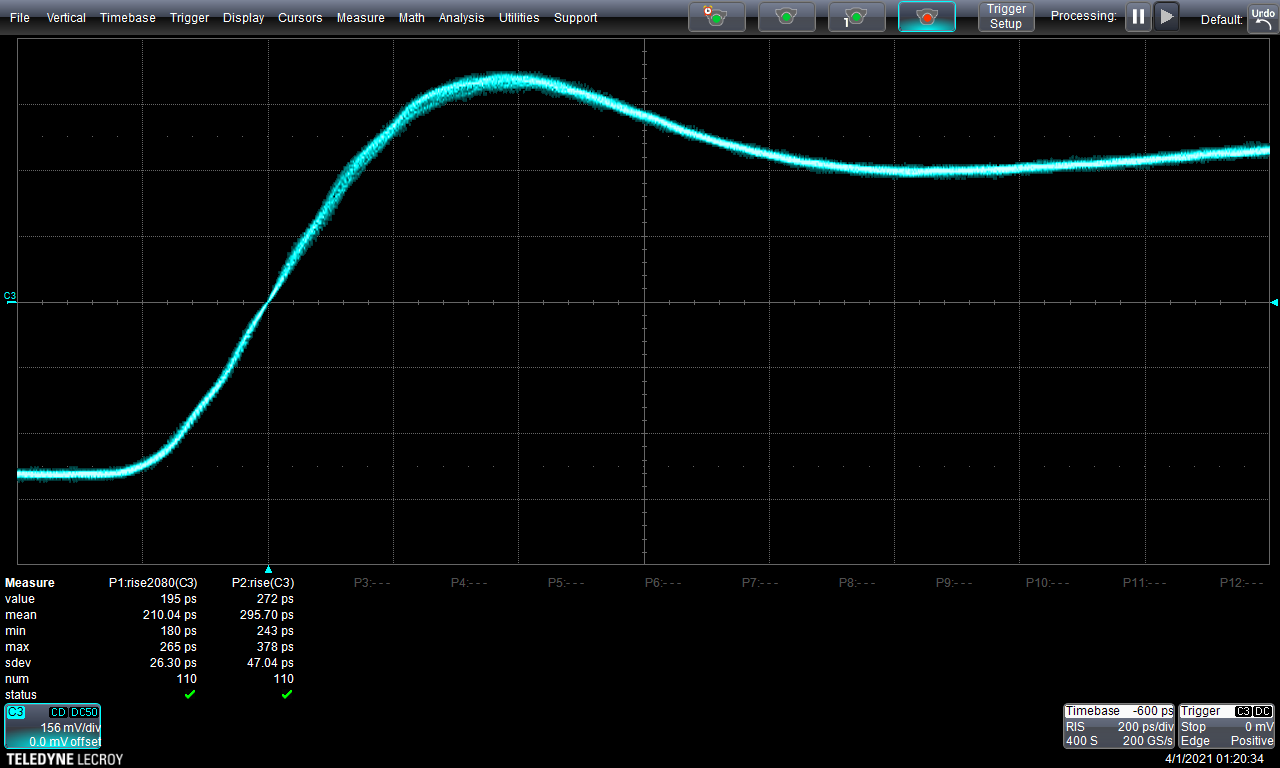The image size is (1280, 768).
Task: Click the trigger level arrow on right edge
Action: point(1274,301)
